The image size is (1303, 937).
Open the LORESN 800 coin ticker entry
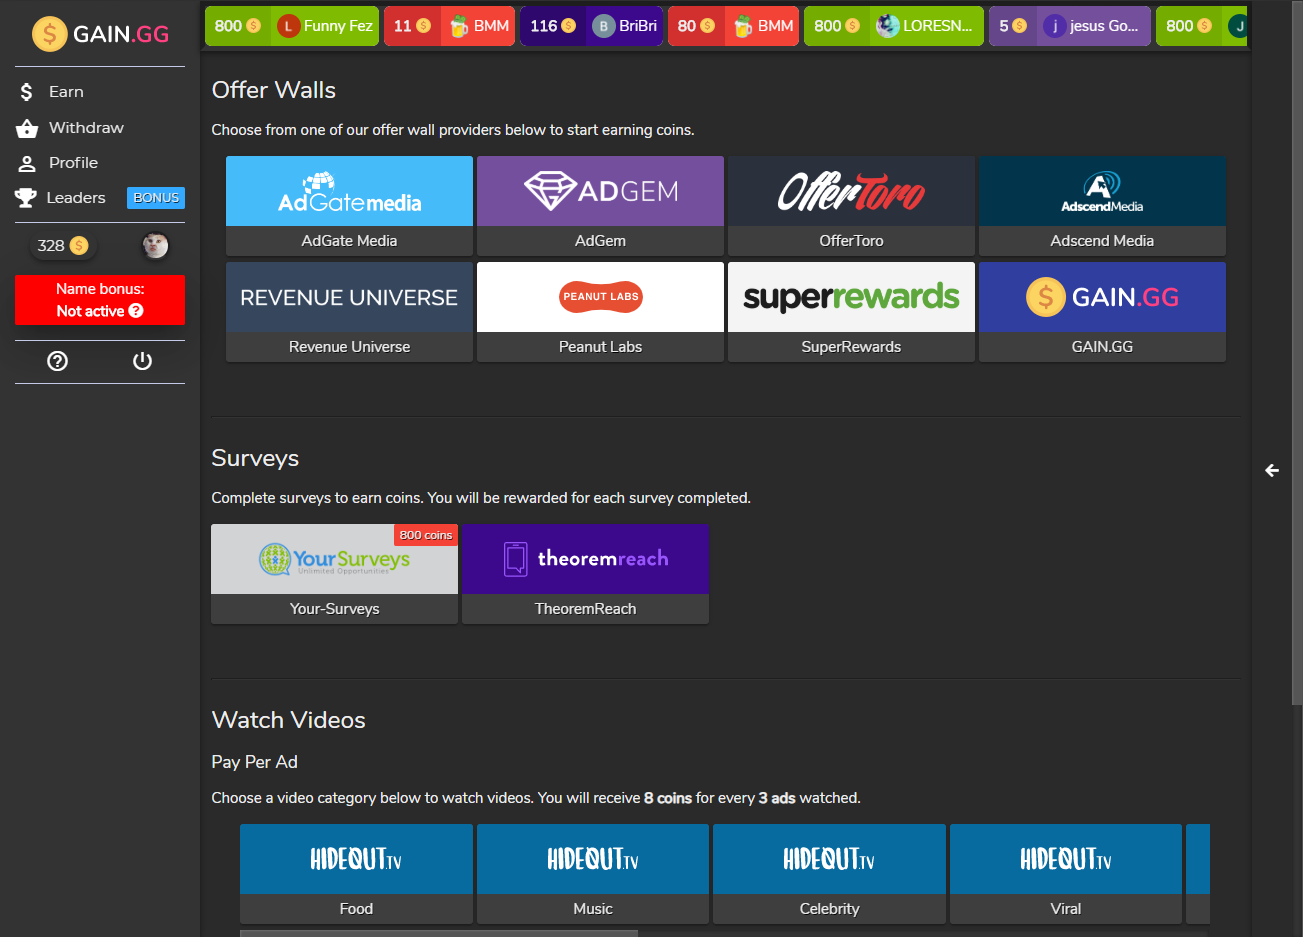(894, 26)
